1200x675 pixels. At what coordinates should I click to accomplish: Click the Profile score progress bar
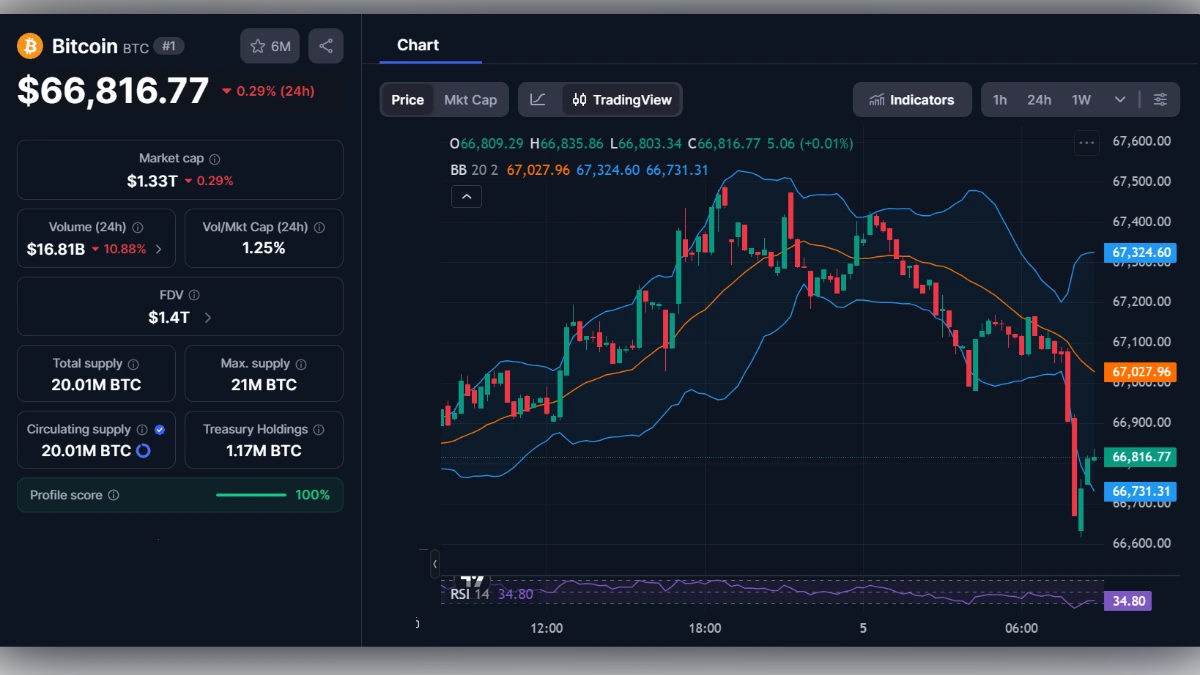[251, 494]
